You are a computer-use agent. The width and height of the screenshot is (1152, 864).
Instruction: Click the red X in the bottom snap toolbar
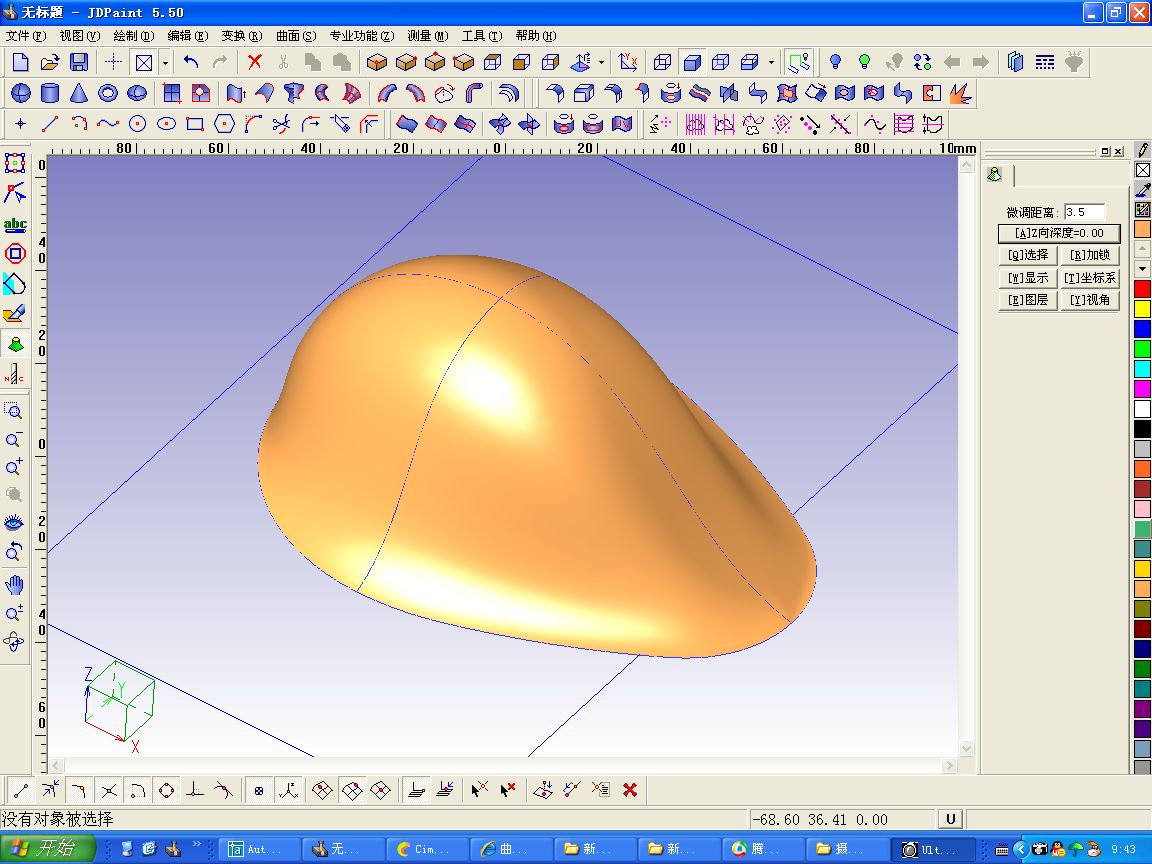point(630,790)
